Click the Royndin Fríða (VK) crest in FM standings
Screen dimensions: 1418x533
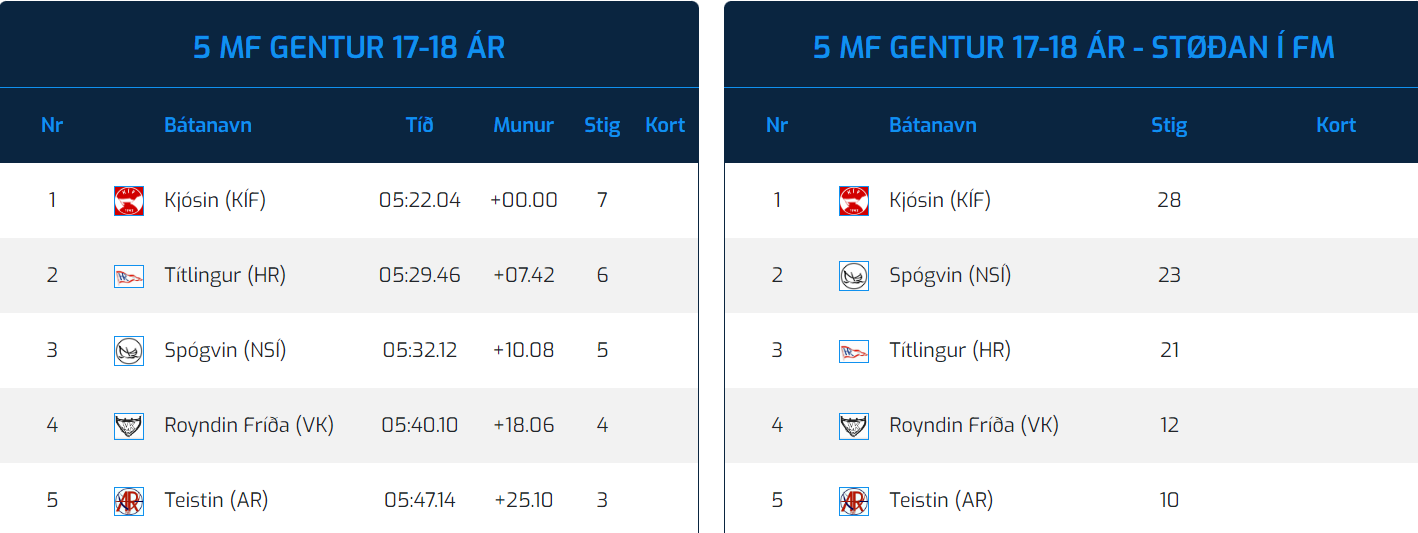click(x=854, y=426)
